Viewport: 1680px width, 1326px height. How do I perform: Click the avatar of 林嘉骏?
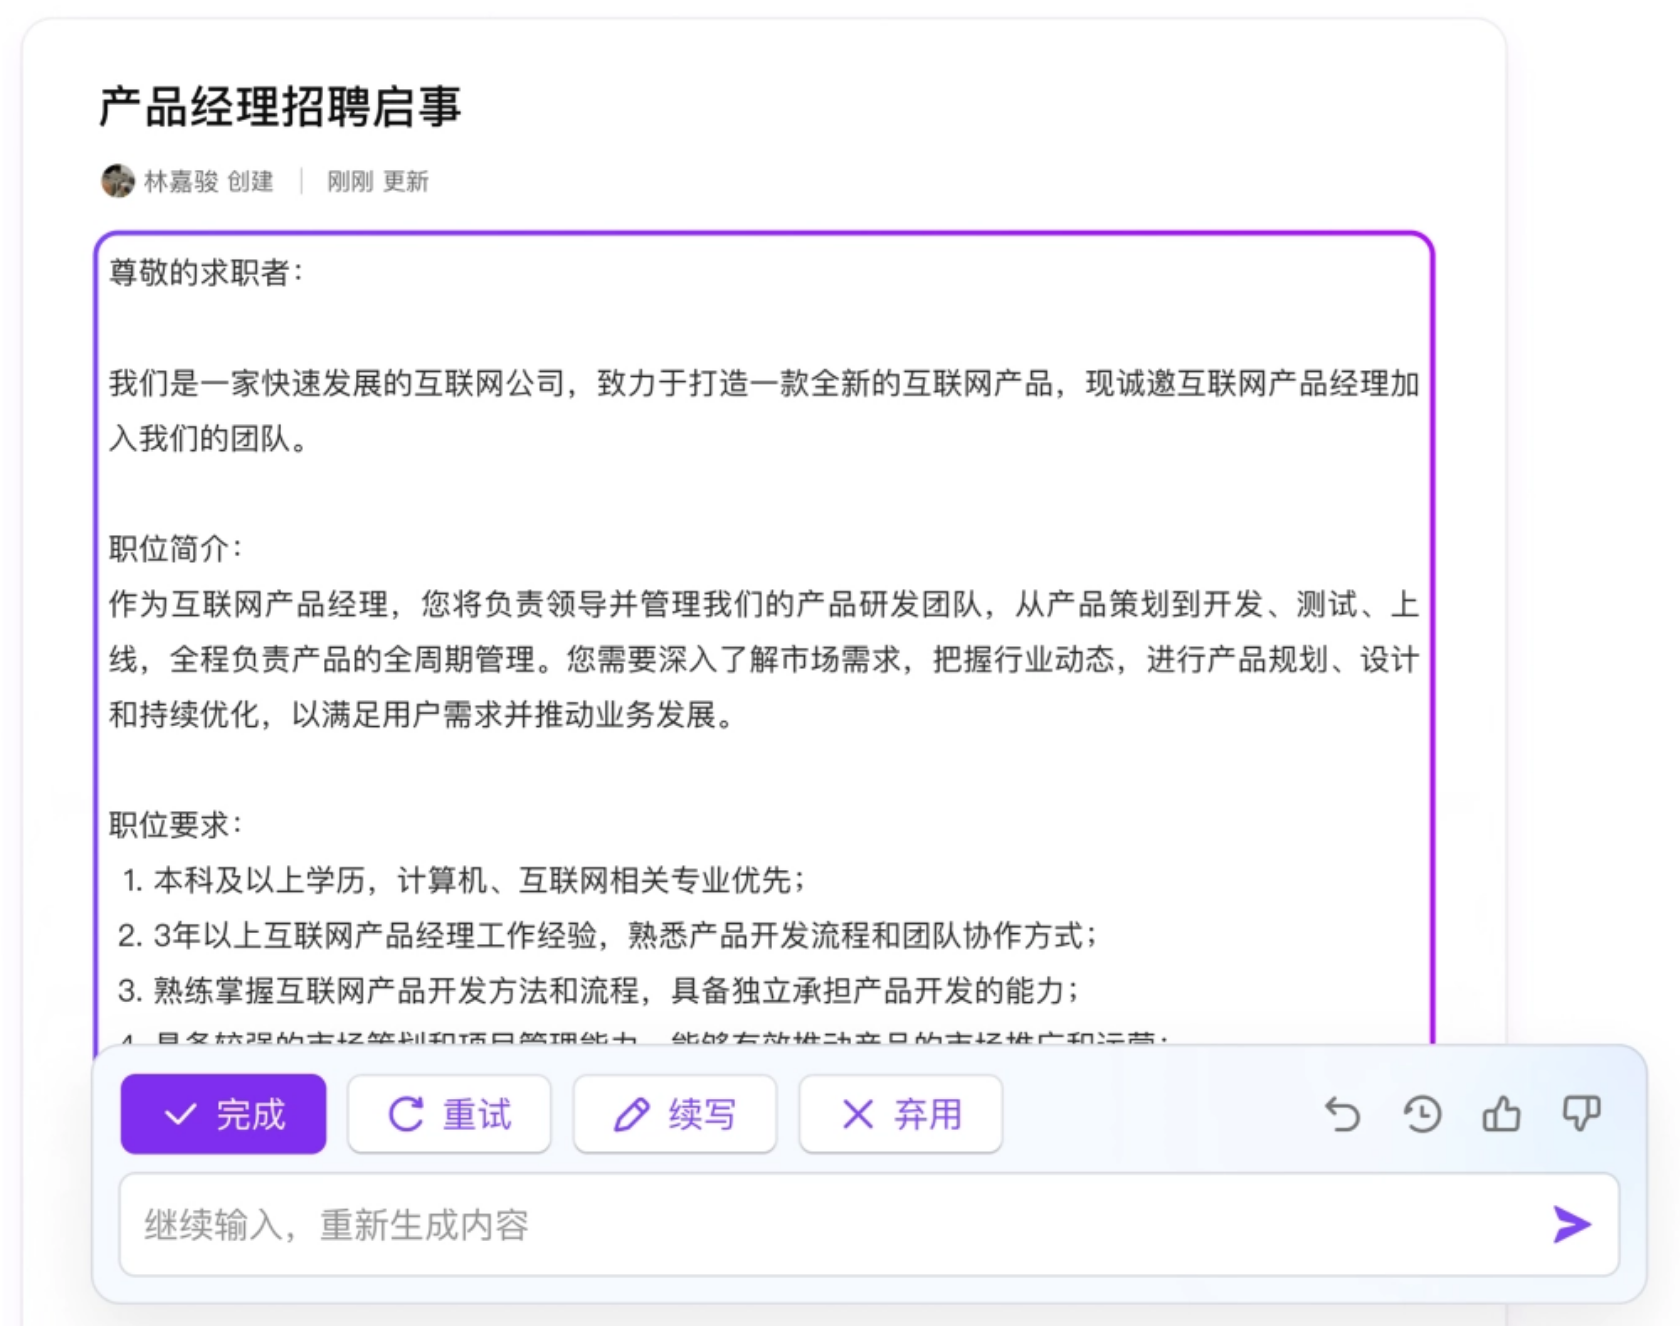pyautogui.click(x=118, y=181)
